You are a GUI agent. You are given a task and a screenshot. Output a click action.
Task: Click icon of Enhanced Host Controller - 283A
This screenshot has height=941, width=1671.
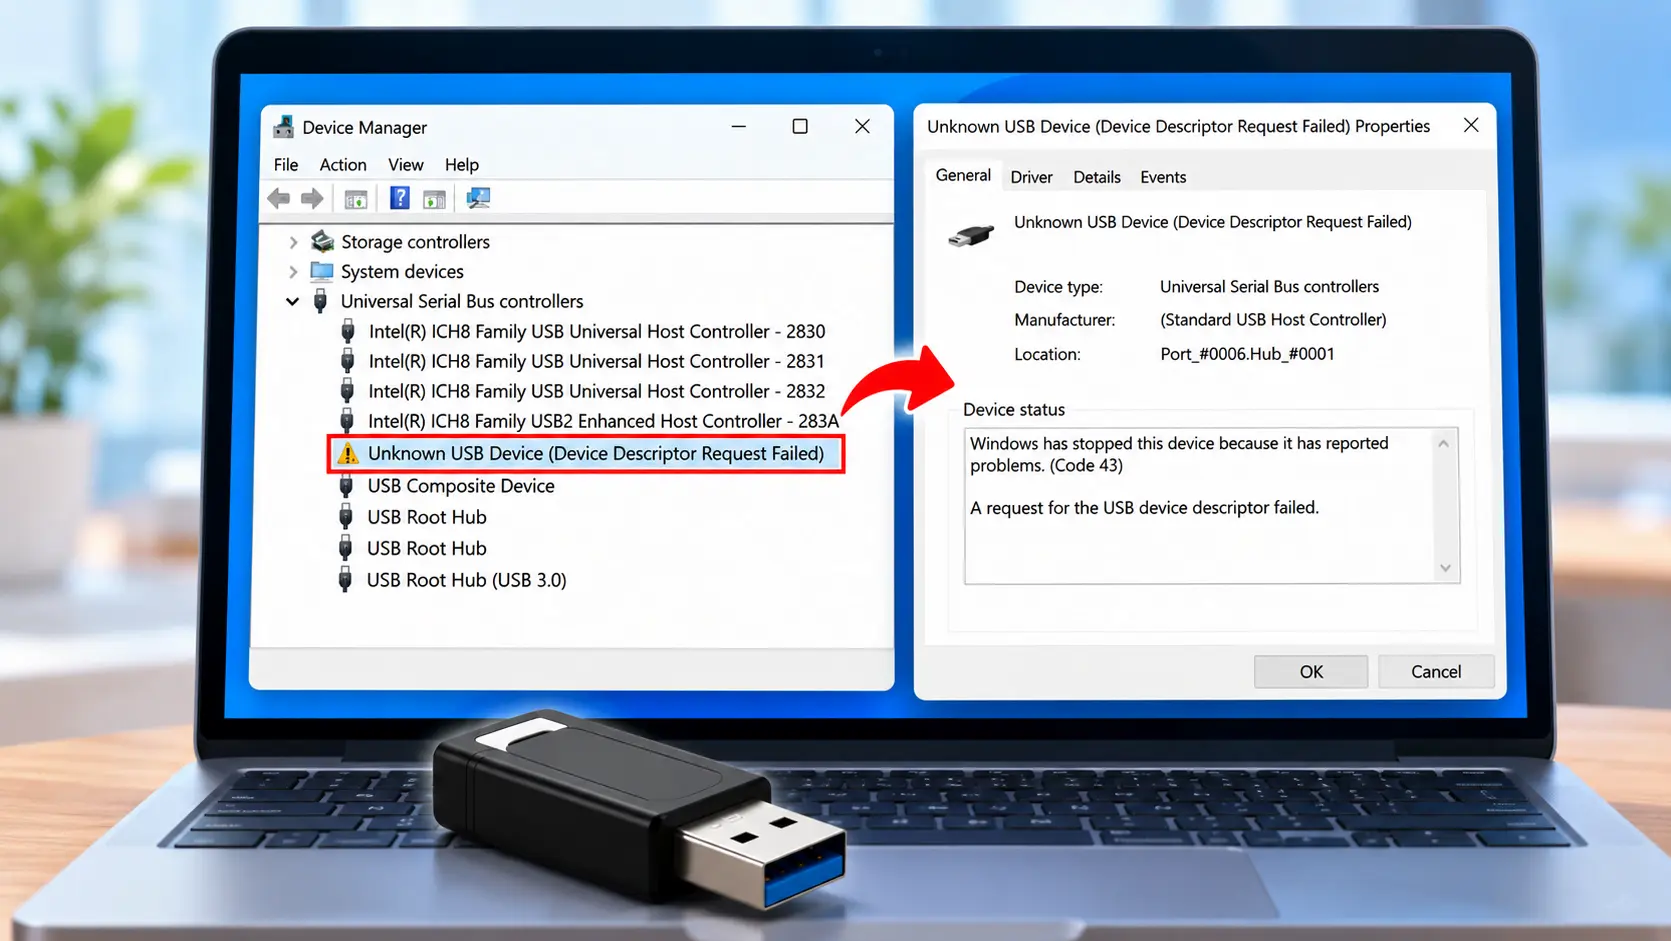pyautogui.click(x=347, y=421)
